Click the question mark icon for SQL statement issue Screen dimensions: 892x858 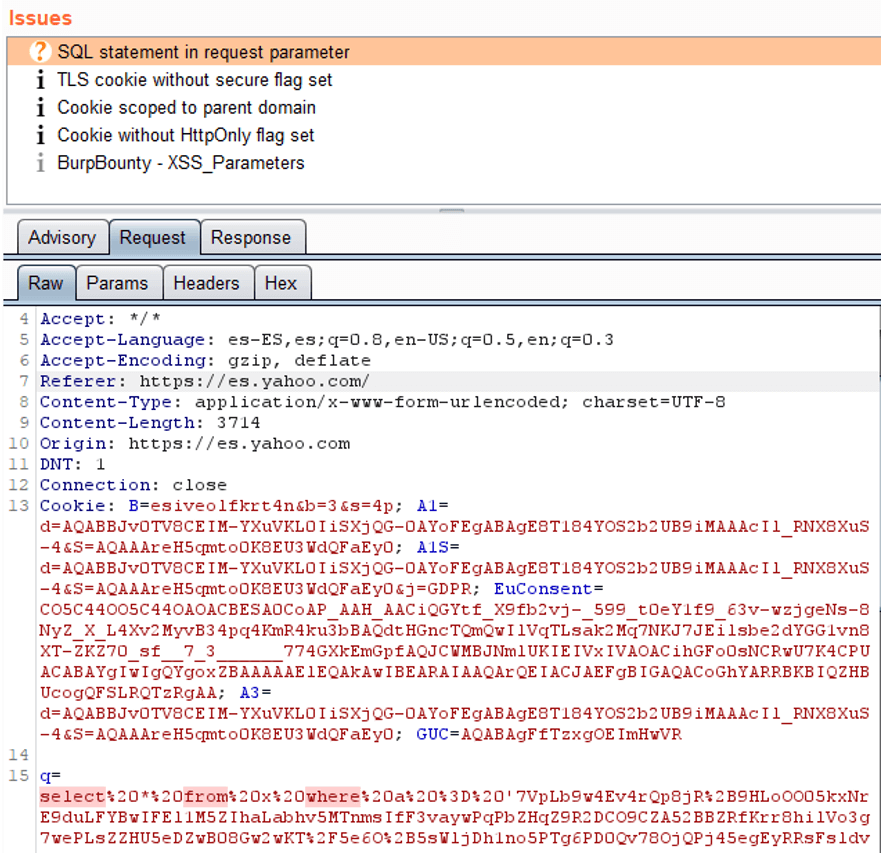click(x=40, y=52)
